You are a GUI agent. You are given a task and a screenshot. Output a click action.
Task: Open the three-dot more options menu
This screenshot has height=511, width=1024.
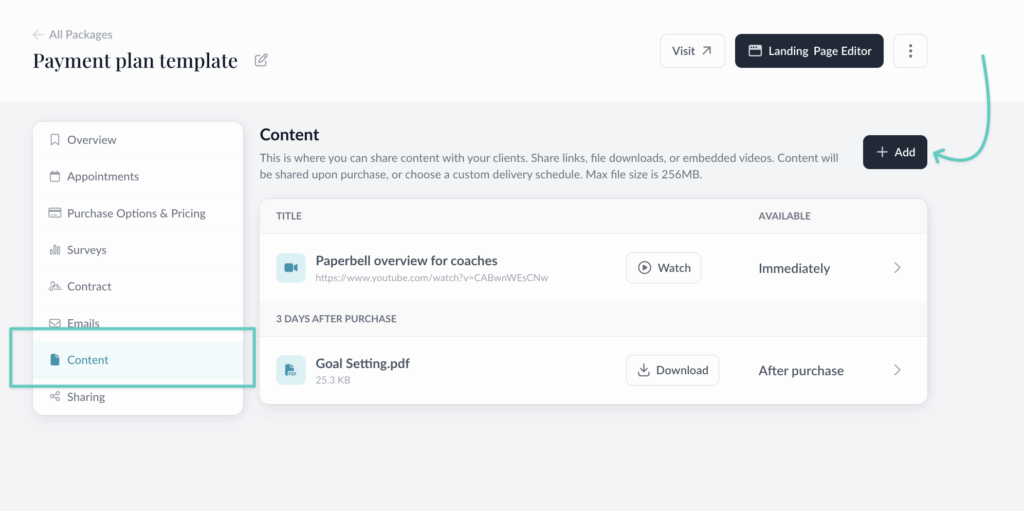[x=909, y=51]
